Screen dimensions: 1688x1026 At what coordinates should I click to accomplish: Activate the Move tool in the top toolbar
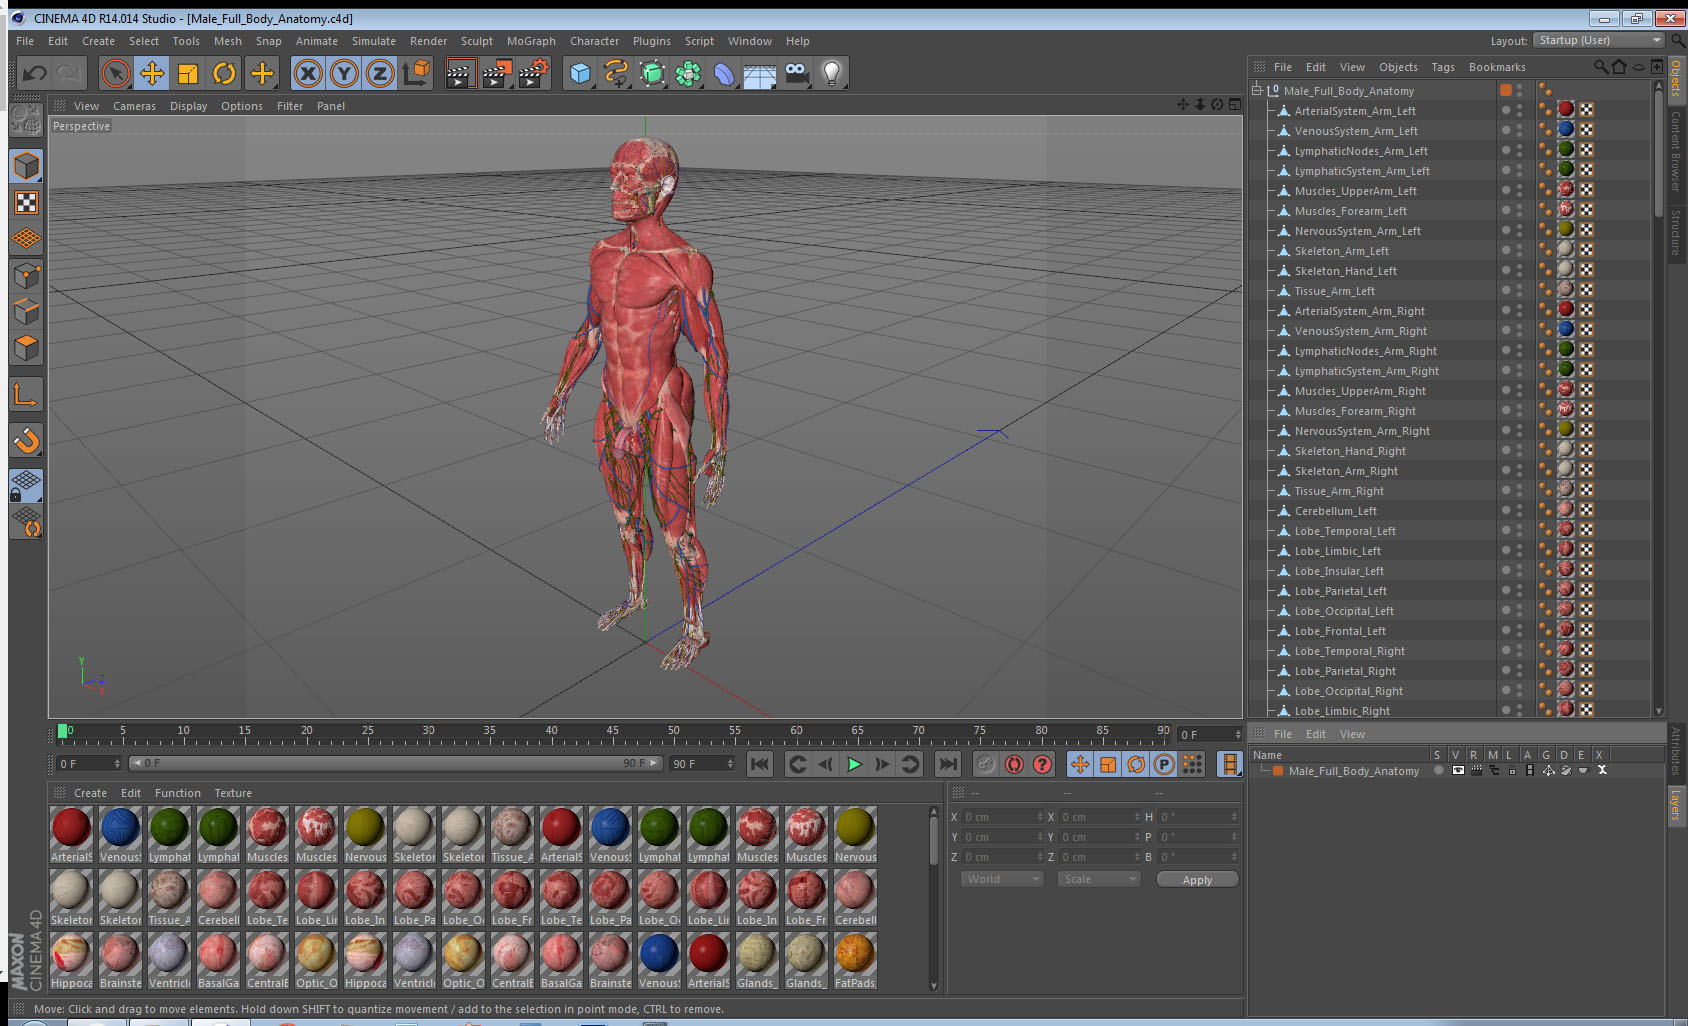152,73
